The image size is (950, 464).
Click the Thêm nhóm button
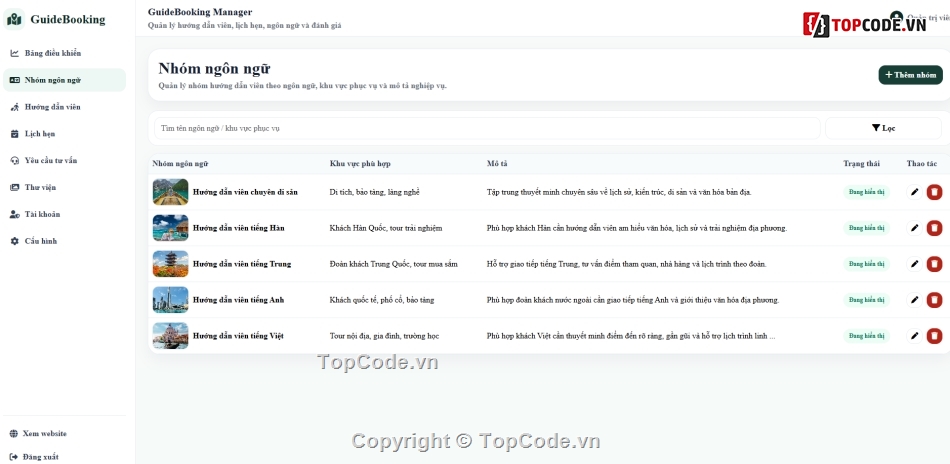911,75
